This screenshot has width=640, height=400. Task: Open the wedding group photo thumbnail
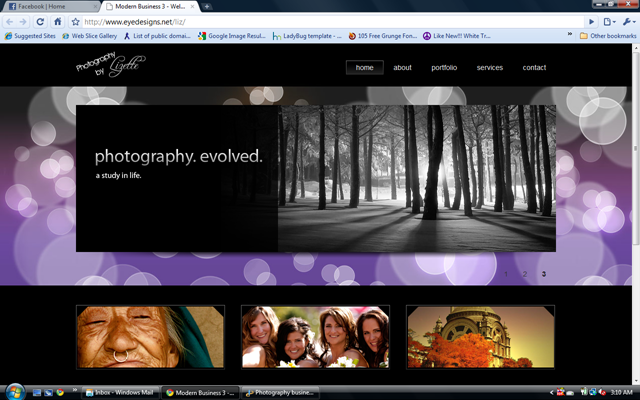point(316,337)
